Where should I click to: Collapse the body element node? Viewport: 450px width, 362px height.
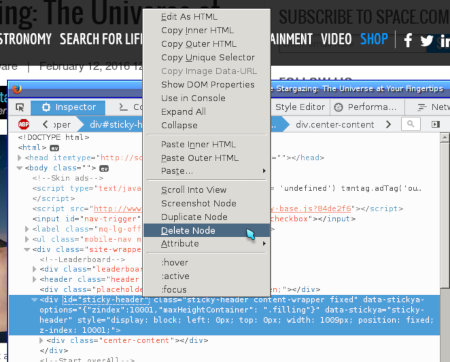[20, 168]
